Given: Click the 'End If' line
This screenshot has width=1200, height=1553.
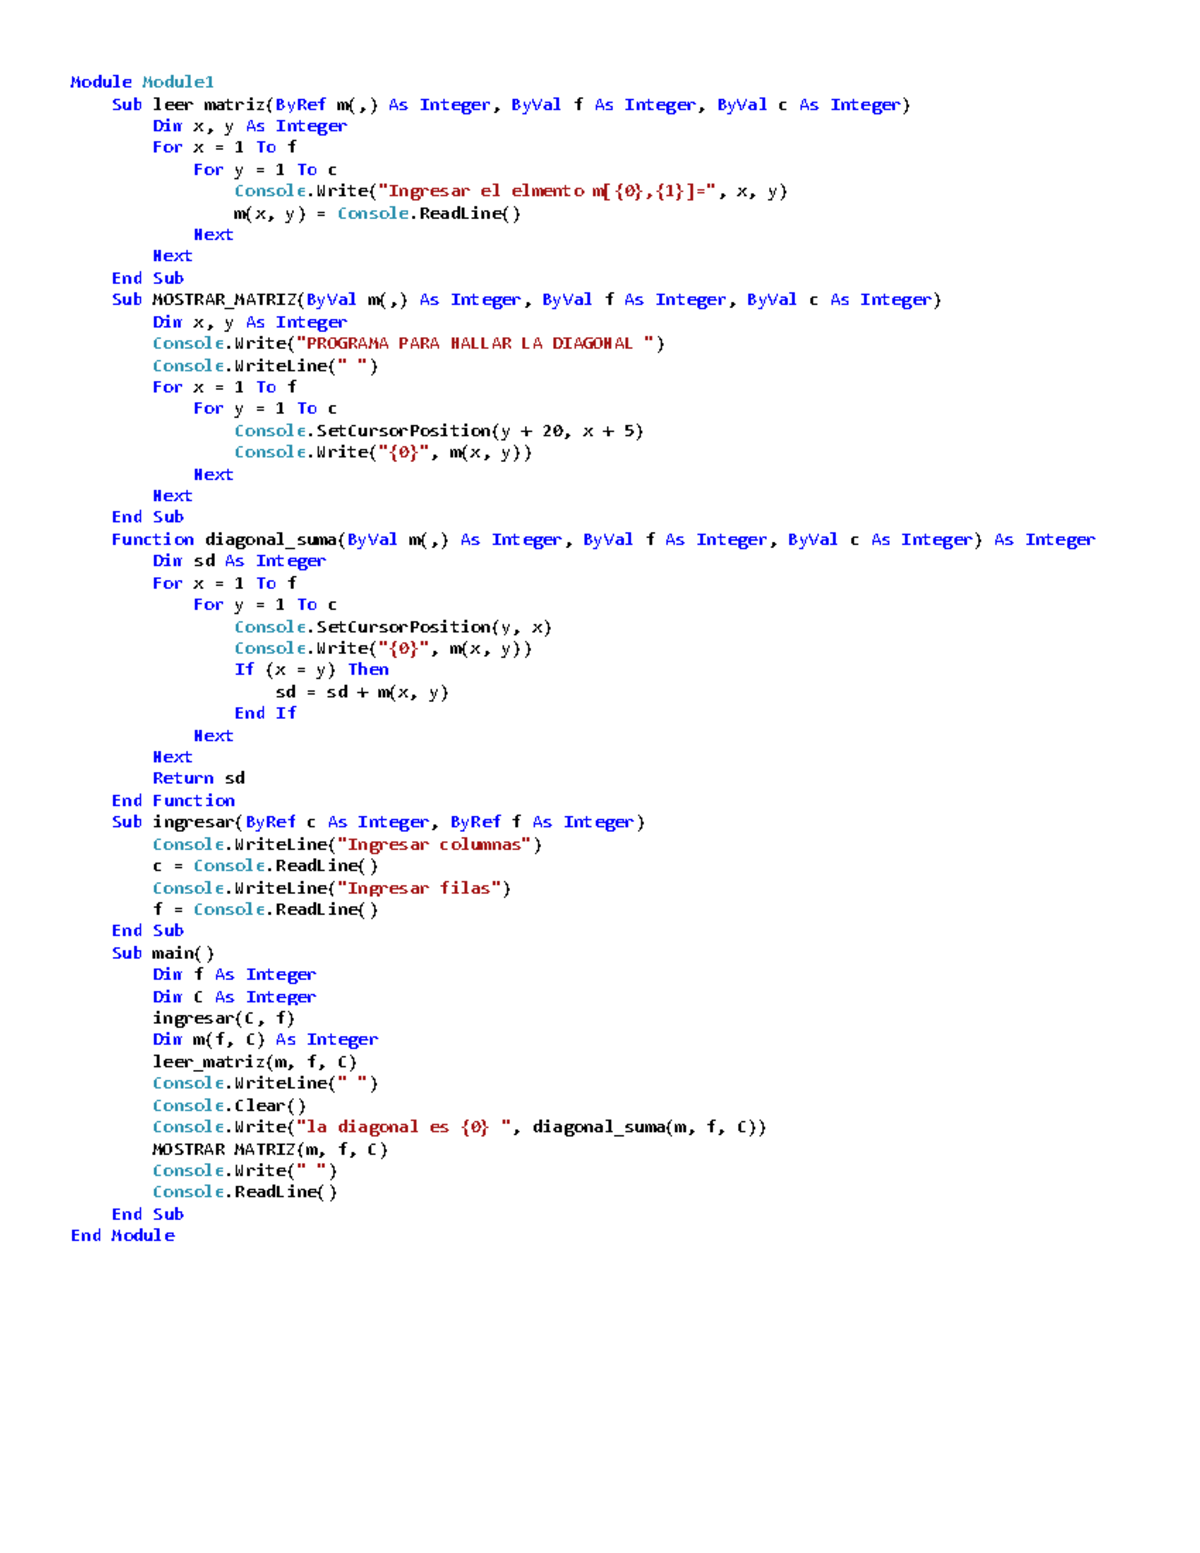Looking at the screenshot, I should [x=265, y=713].
